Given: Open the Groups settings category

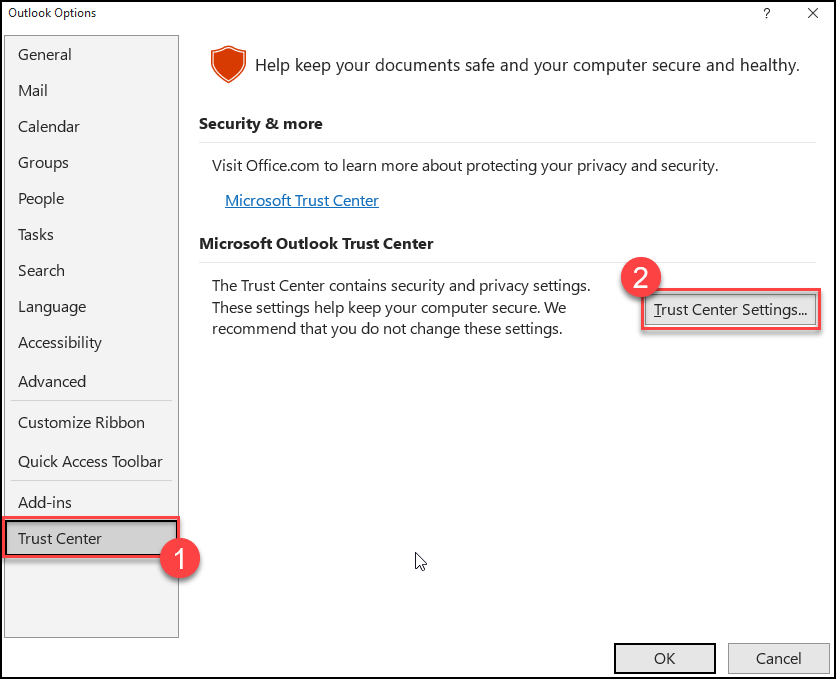Looking at the screenshot, I should [x=43, y=163].
